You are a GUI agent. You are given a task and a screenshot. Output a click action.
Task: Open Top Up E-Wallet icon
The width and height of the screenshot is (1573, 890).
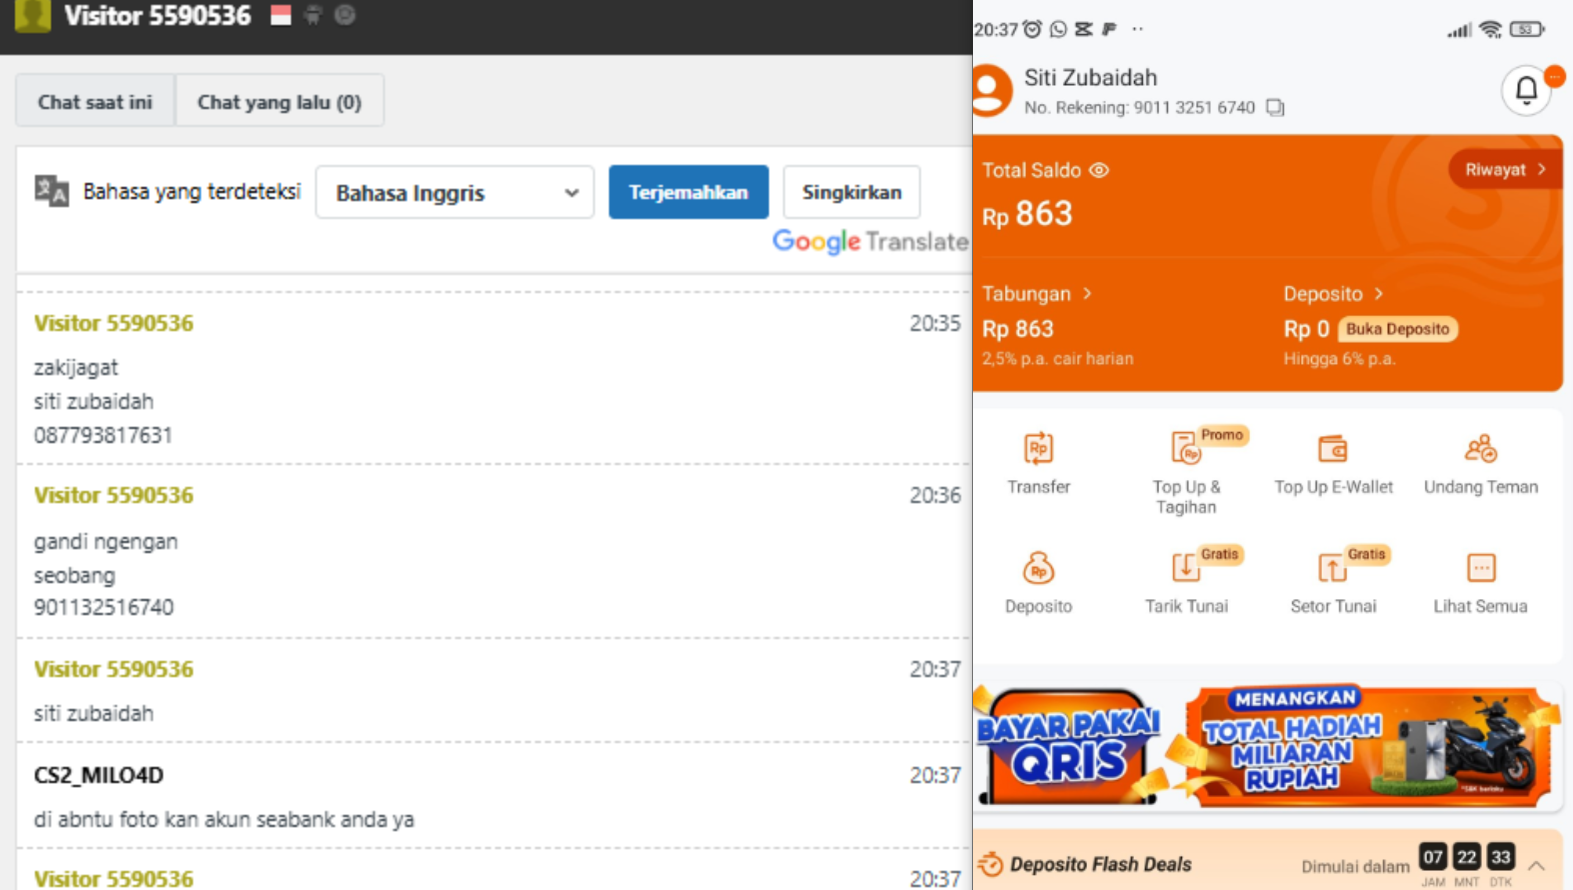(x=1333, y=449)
